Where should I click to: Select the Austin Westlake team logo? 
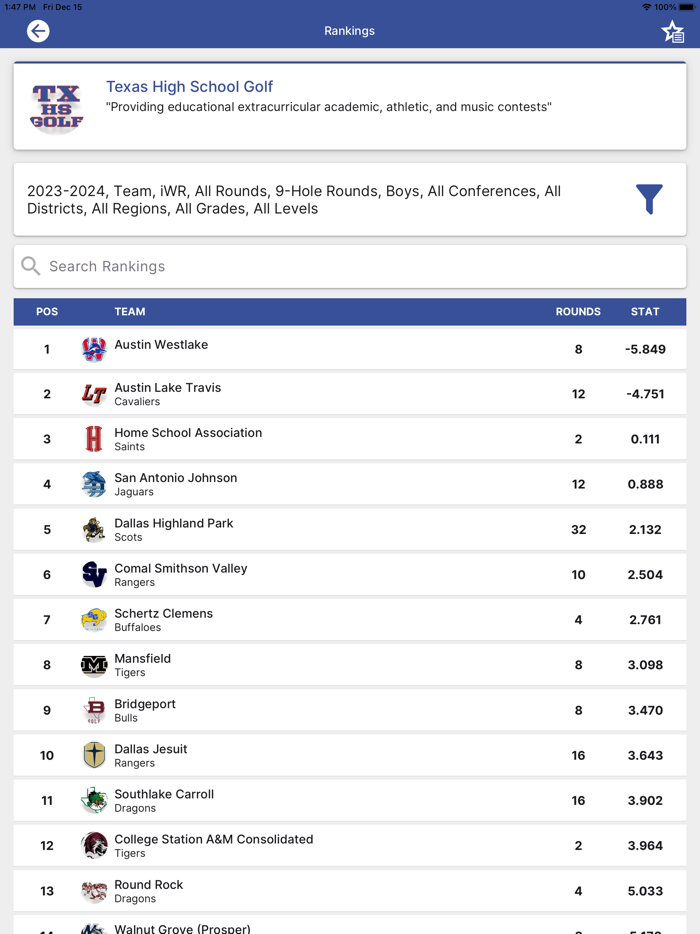93,349
